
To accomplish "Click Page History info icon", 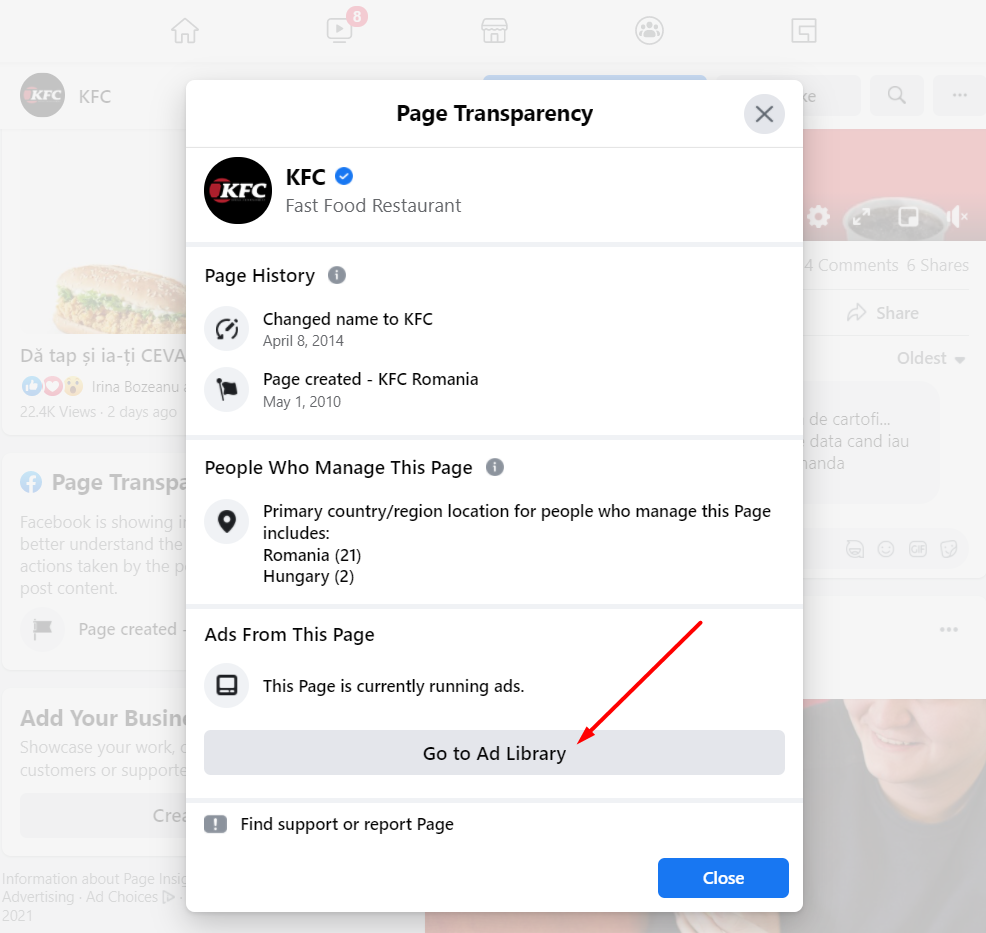I will 337,275.
